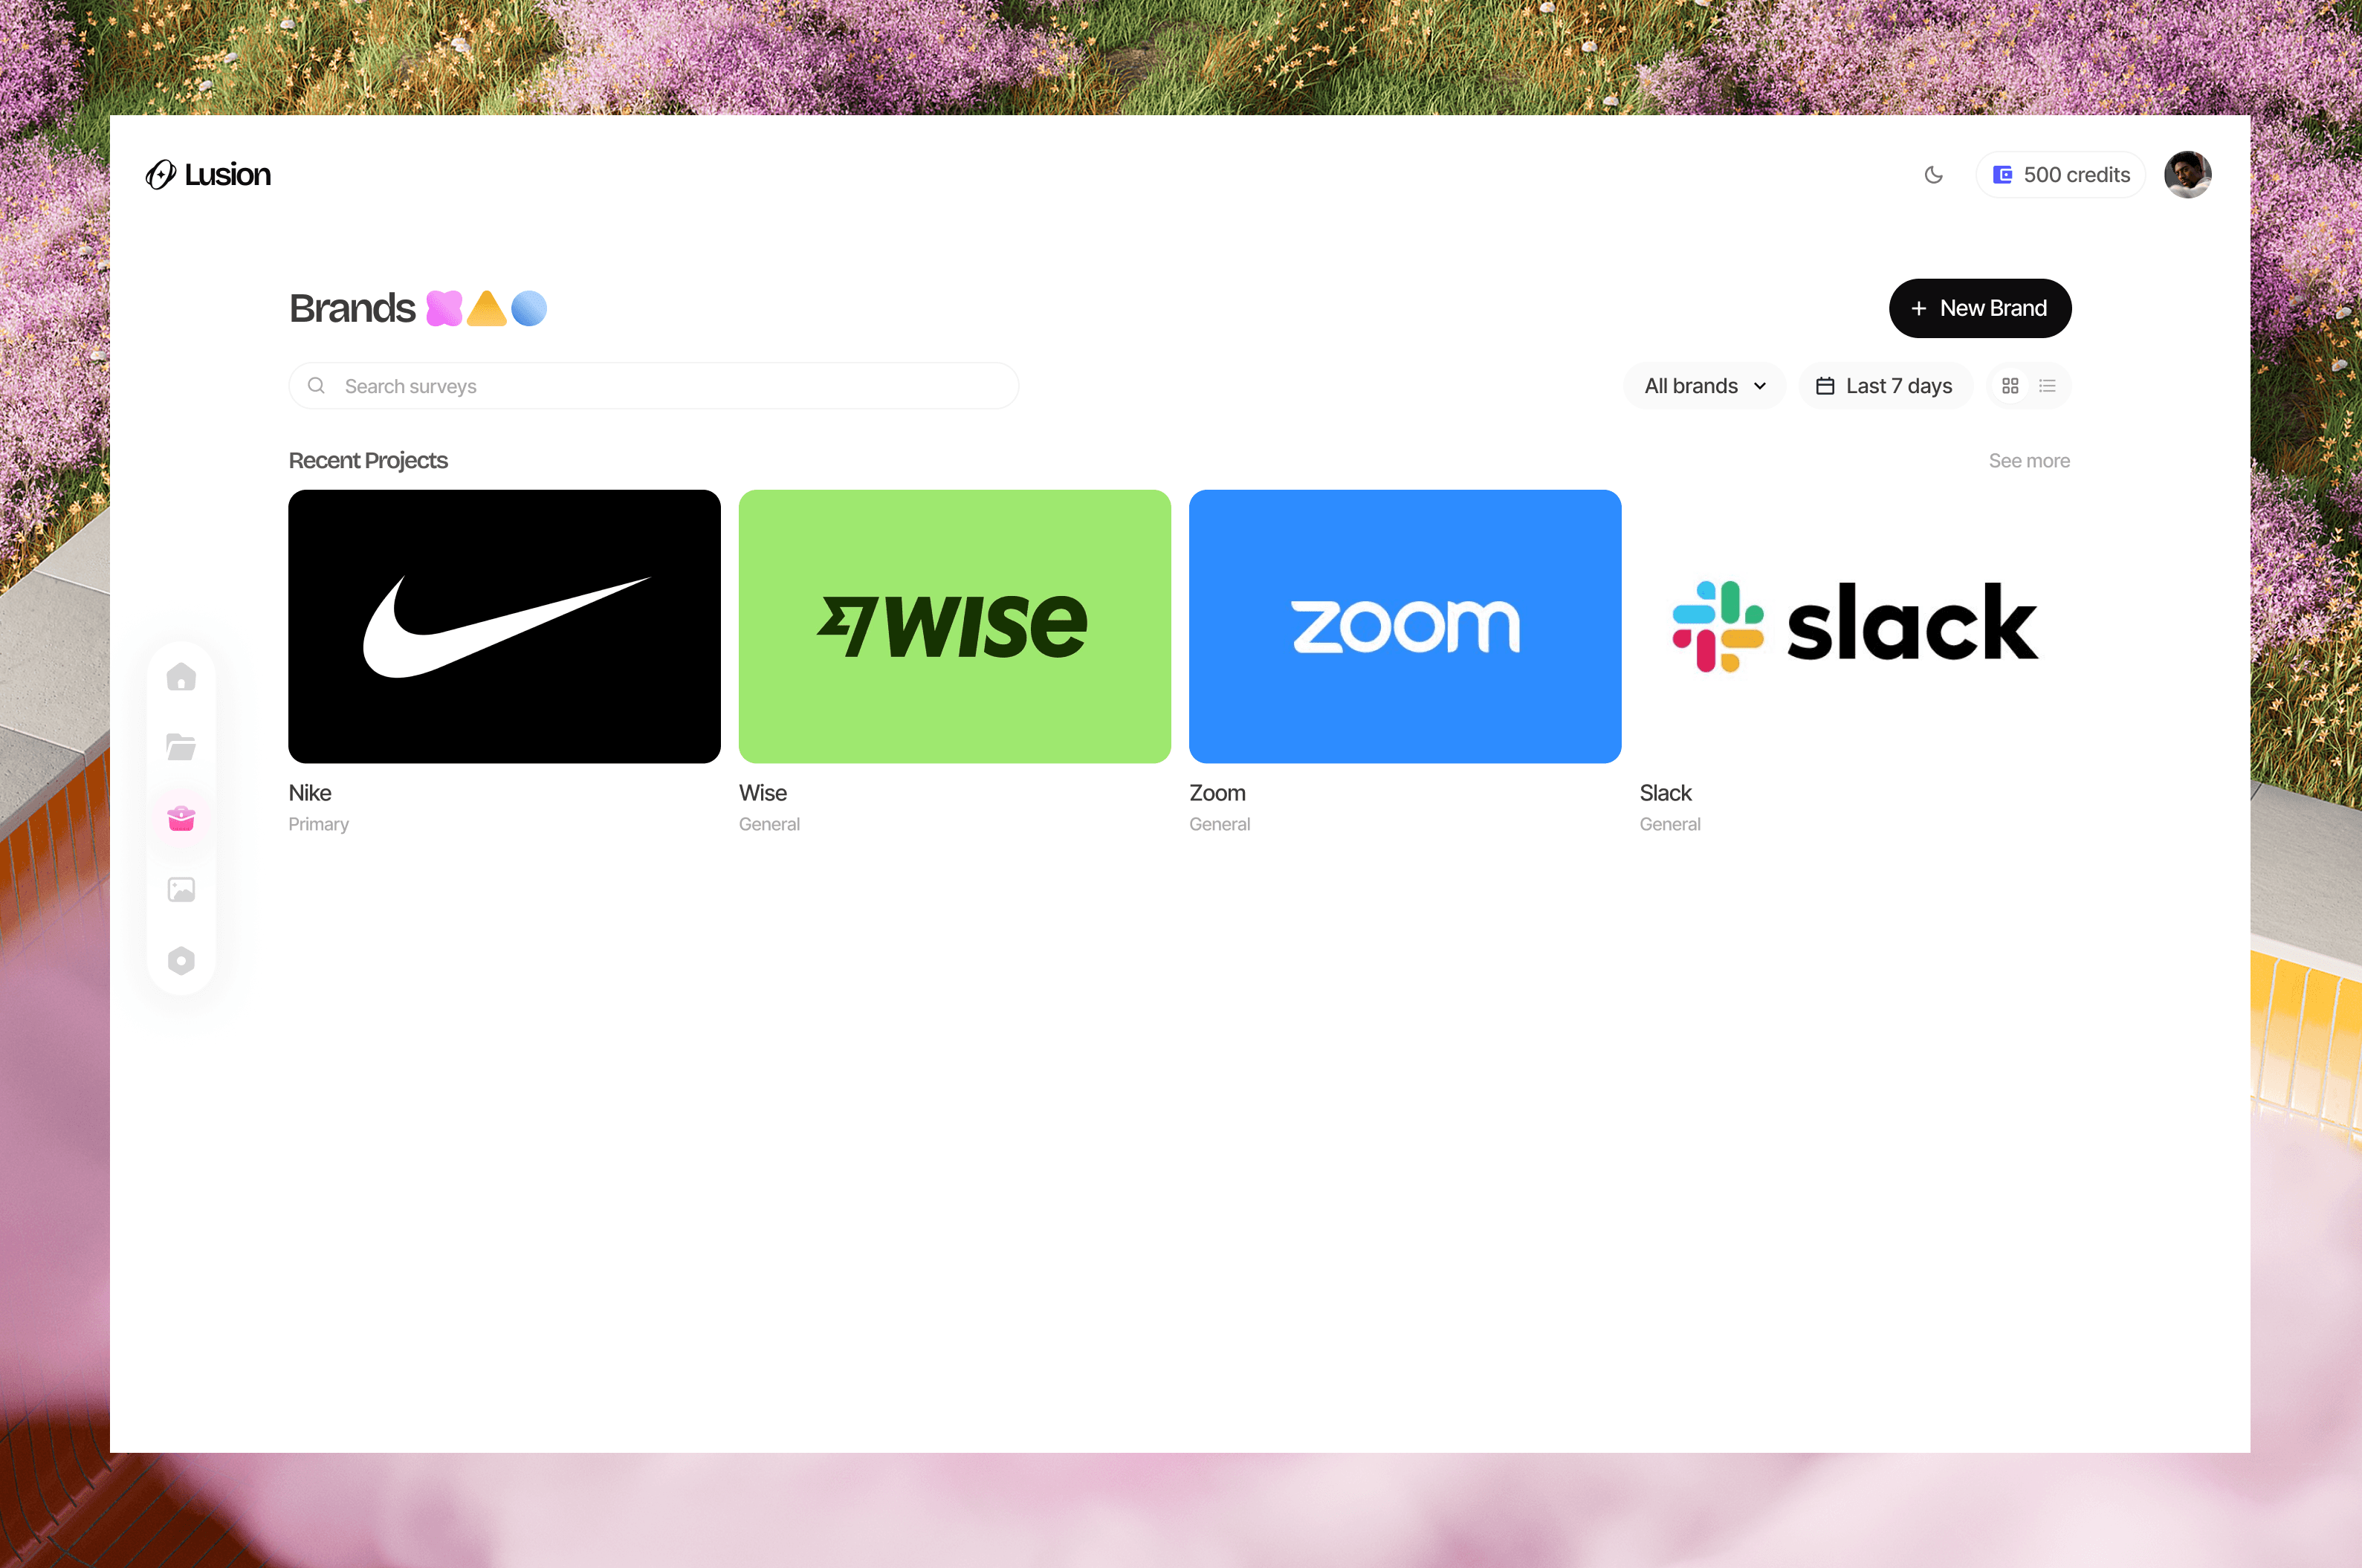View the 500 credits balance
Screen dimensions: 2362x1568
tap(2060, 175)
